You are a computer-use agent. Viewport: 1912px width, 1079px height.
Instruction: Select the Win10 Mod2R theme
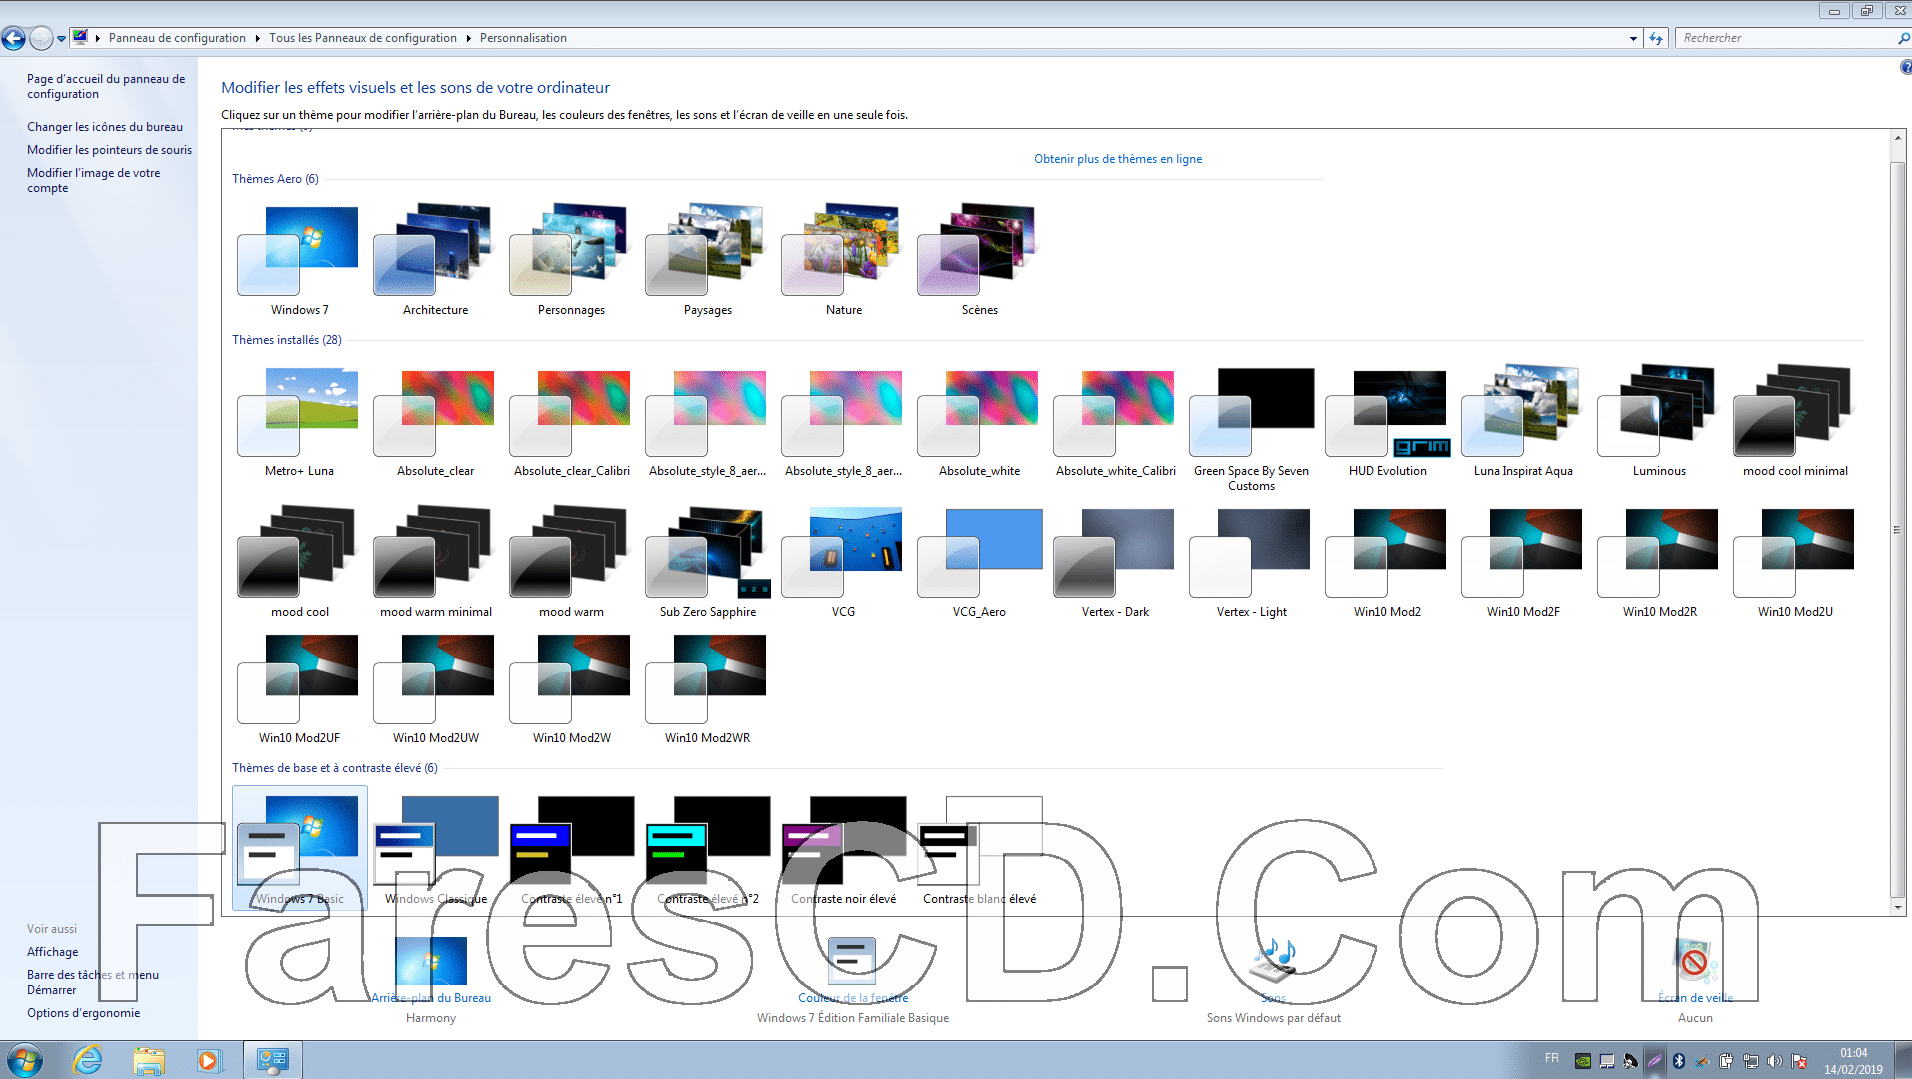click(x=1659, y=561)
